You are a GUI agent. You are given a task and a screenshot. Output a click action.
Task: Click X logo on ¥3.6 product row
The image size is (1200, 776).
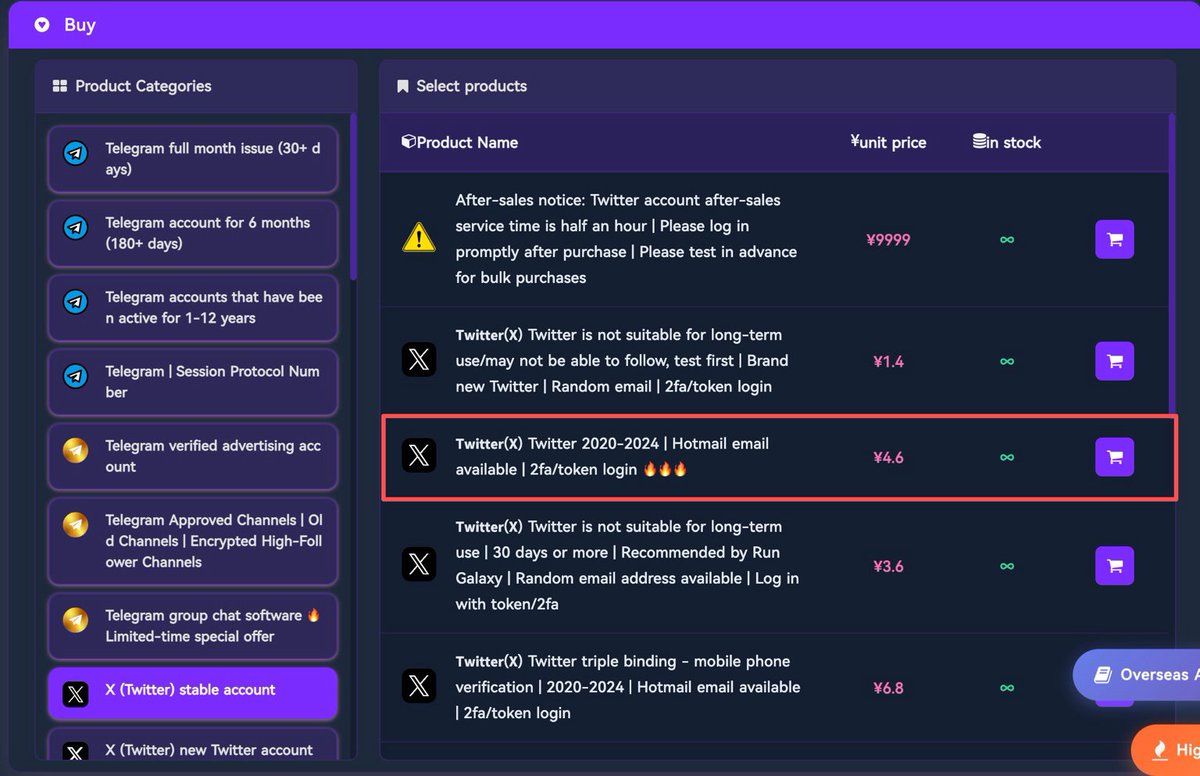click(419, 565)
